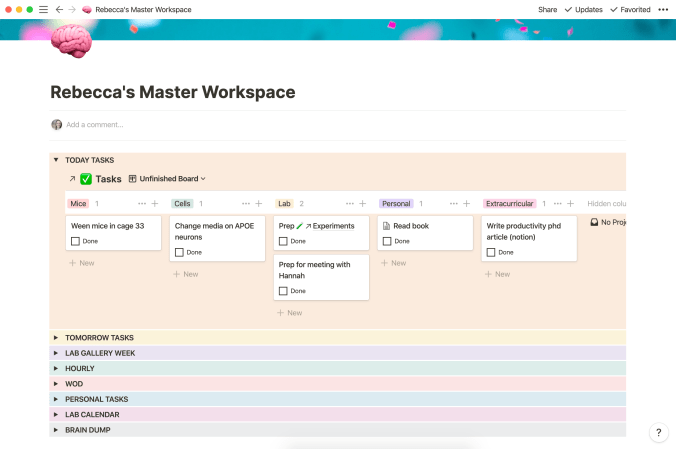The image size is (676, 449).
Task: Open the Cells column three-dot options
Action: point(245,204)
